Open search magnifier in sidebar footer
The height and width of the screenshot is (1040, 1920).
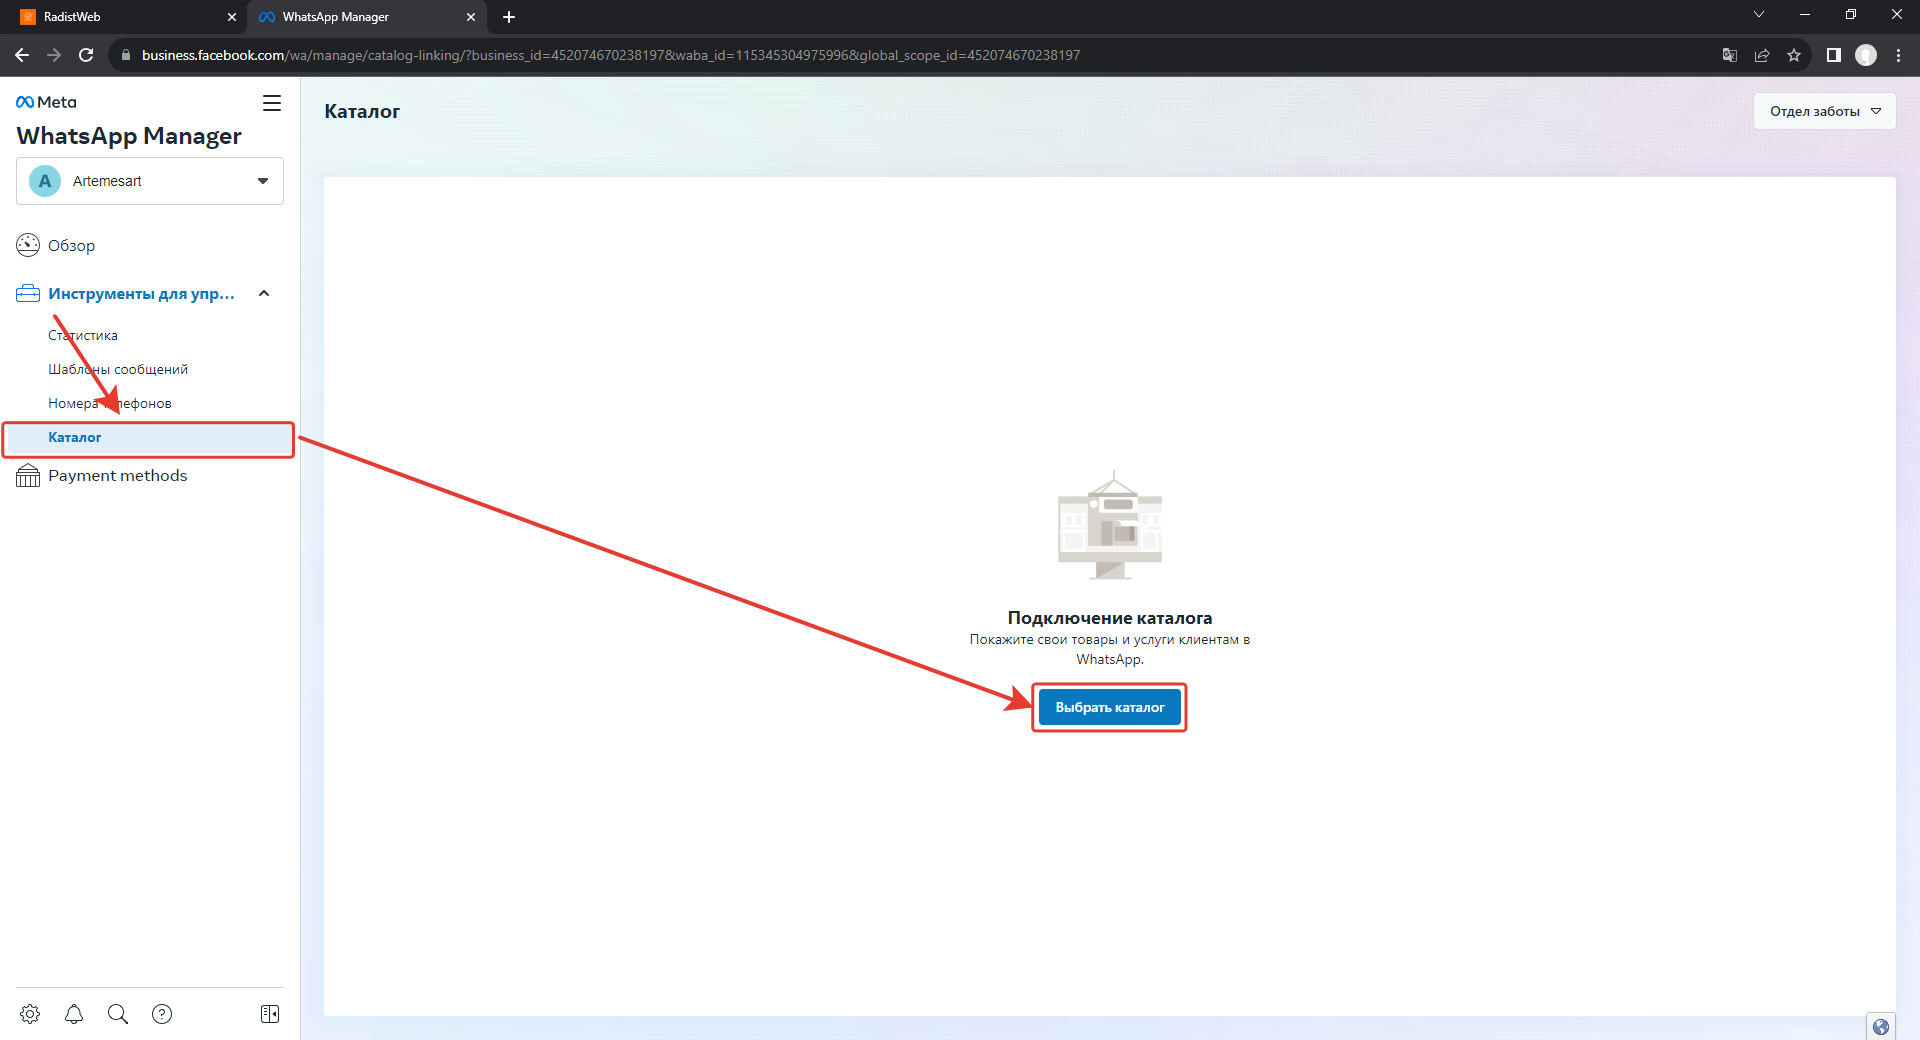(x=118, y=1014)
